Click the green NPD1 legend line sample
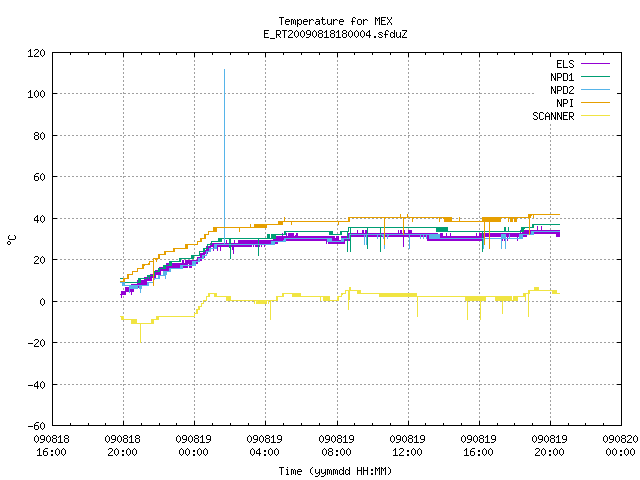Viewport: 640px width, 480px height. [x=595, y=76]
